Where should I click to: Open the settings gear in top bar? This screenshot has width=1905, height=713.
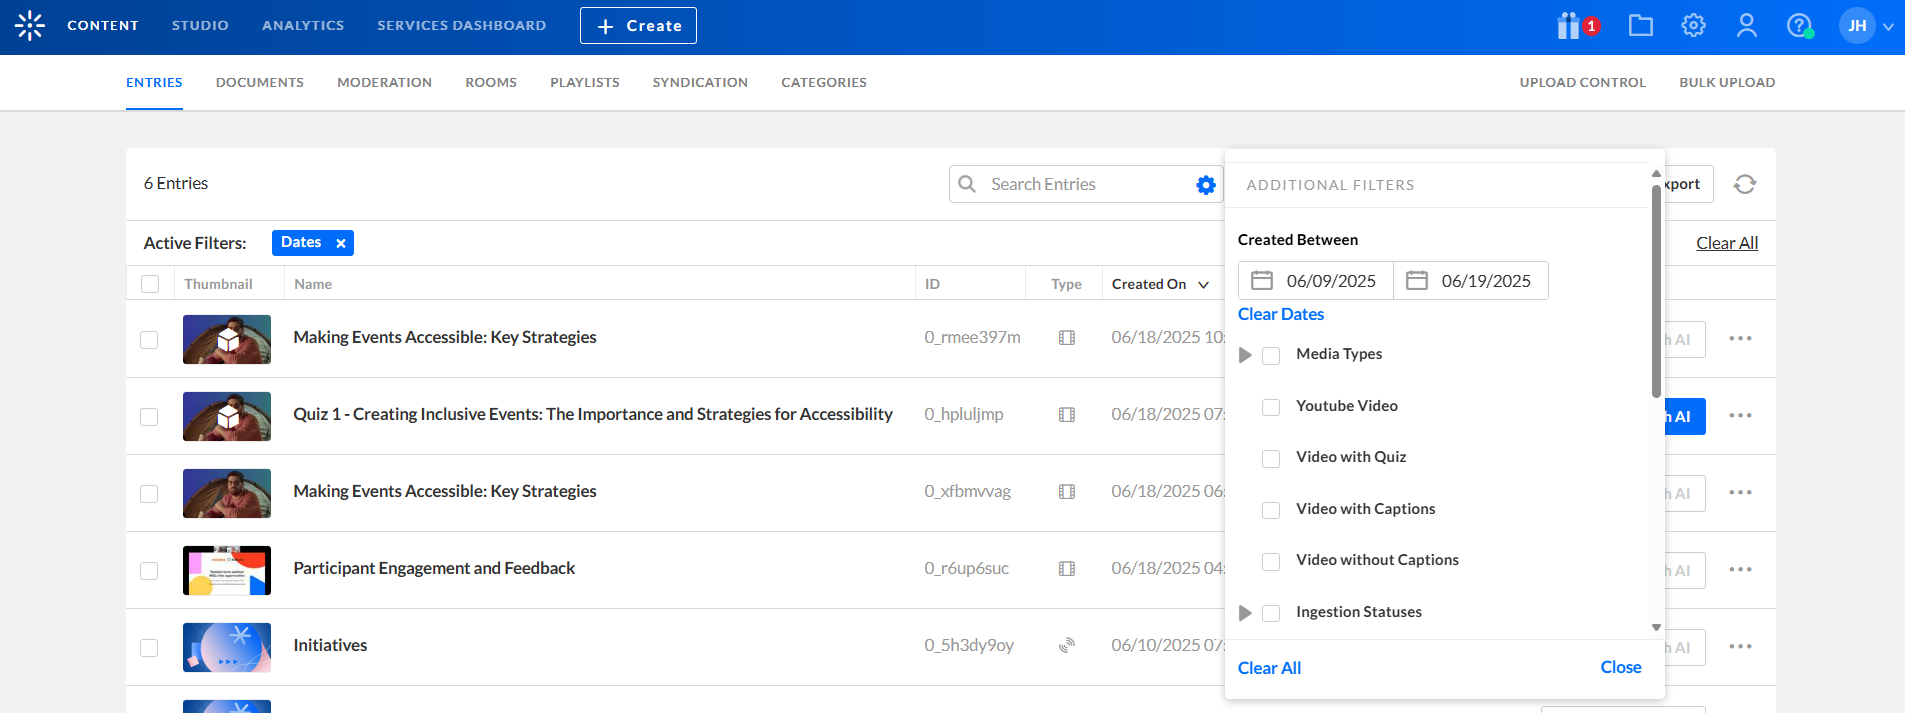(x=1693, y=25)
